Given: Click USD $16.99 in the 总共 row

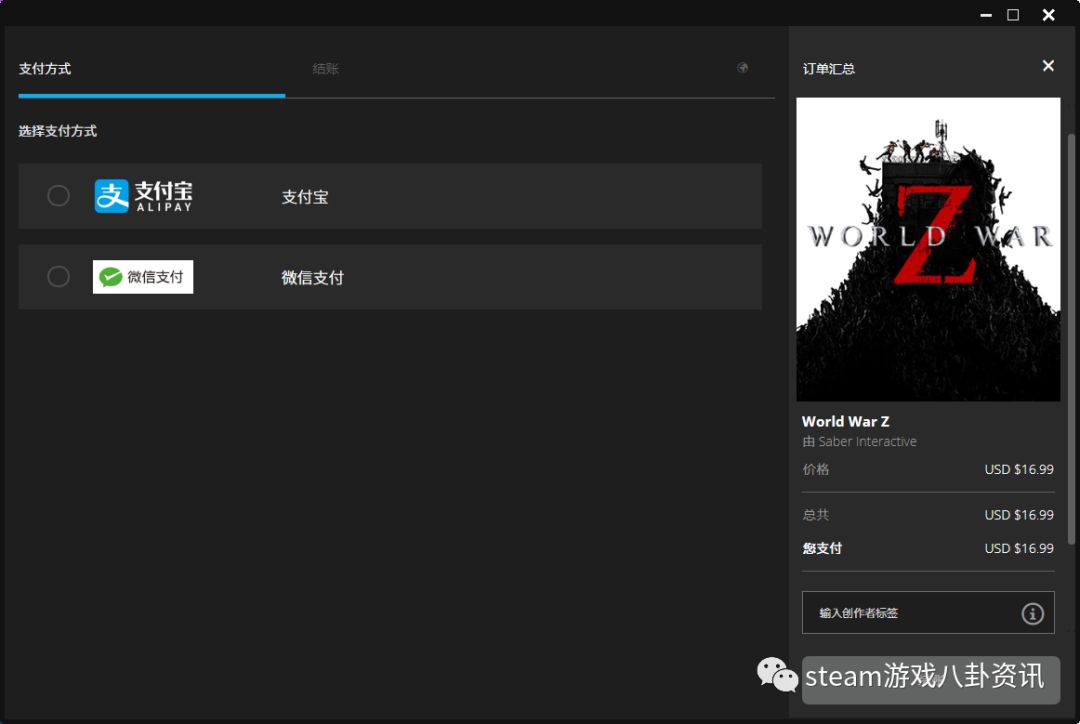Looking at the screenshot, I should (x=1019, y=515).
